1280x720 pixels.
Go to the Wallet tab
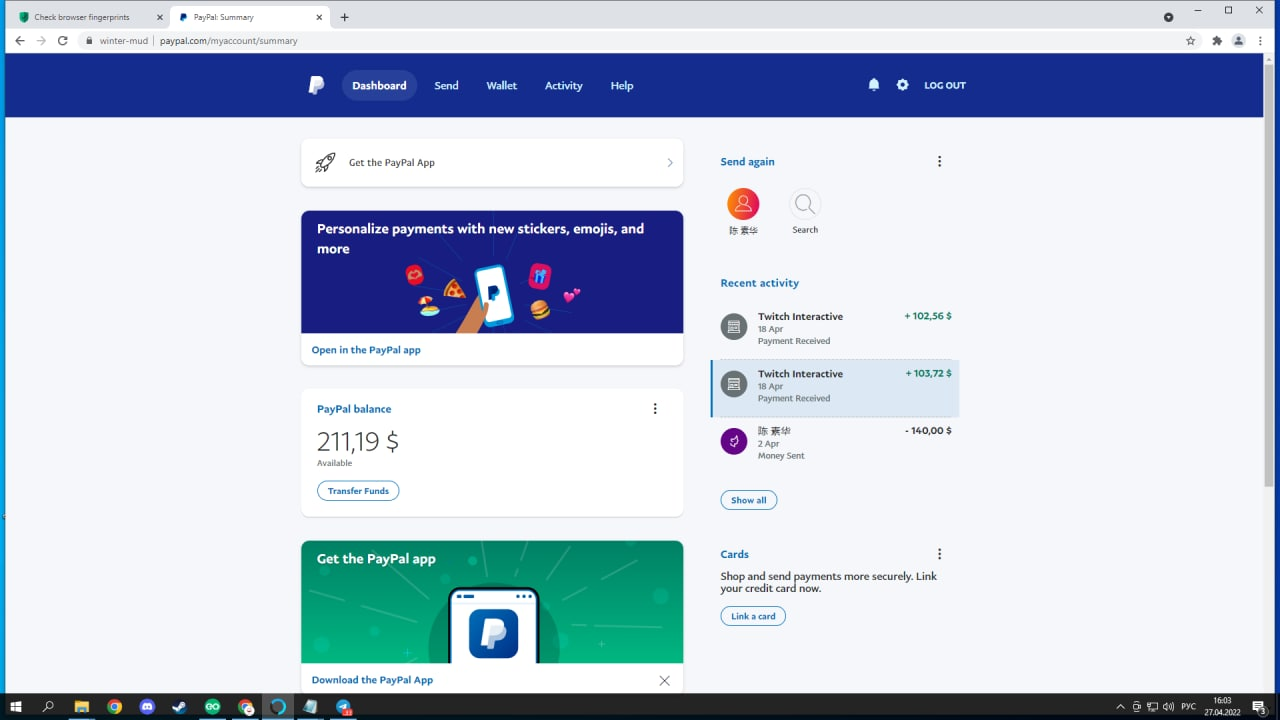(x=501, y=86)
